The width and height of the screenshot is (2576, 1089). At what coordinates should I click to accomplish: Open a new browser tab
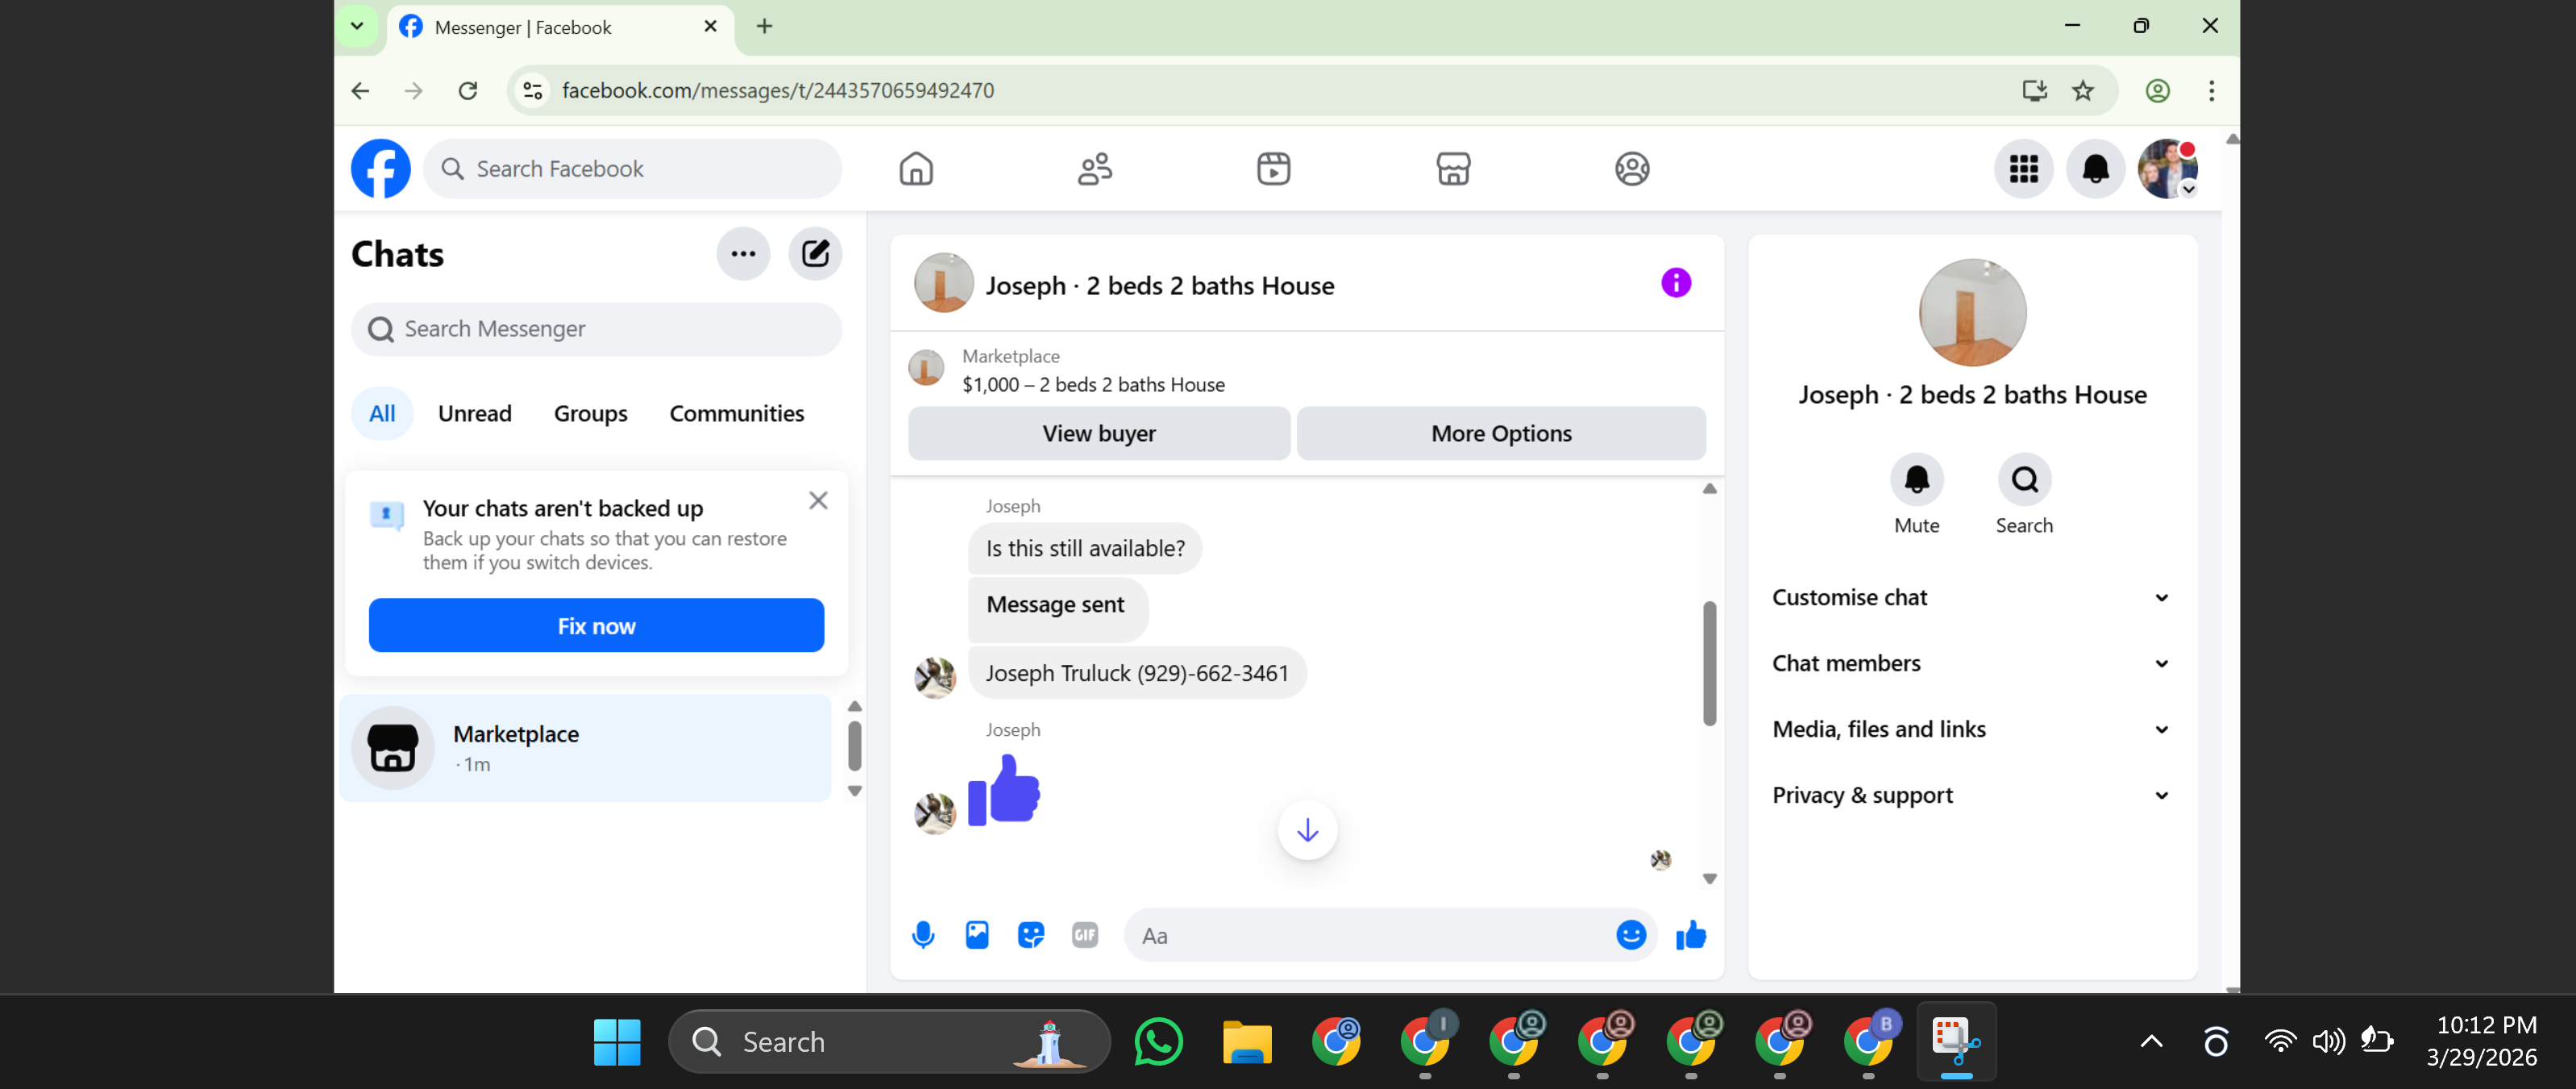[x=764, y=26]
